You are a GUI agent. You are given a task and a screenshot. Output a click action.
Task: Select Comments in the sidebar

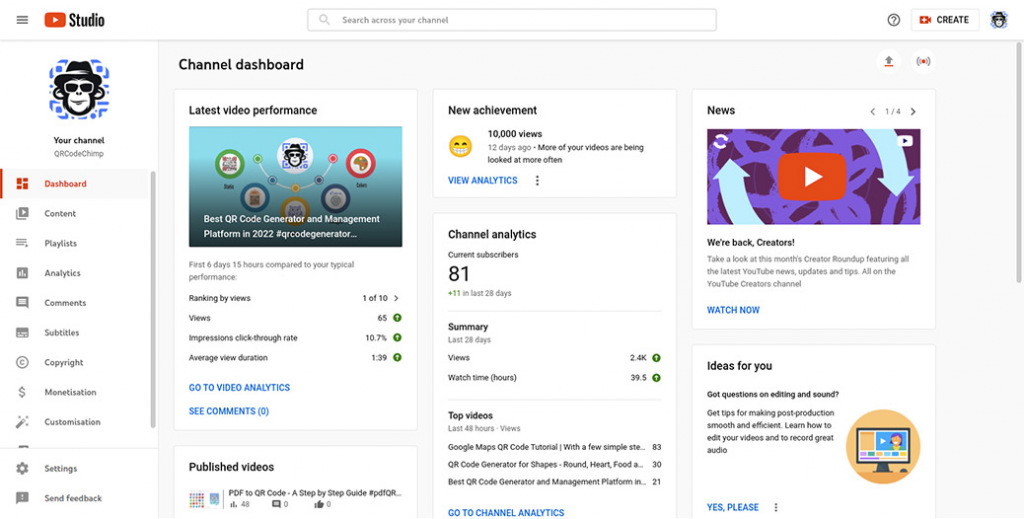coord(76,303)
